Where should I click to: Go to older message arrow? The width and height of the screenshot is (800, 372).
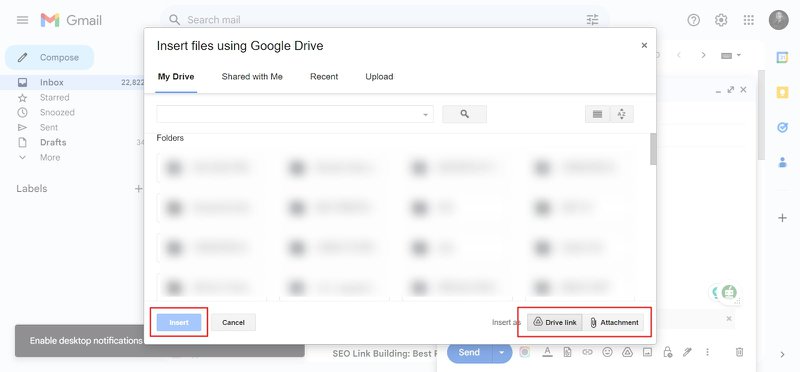point(703,55)
